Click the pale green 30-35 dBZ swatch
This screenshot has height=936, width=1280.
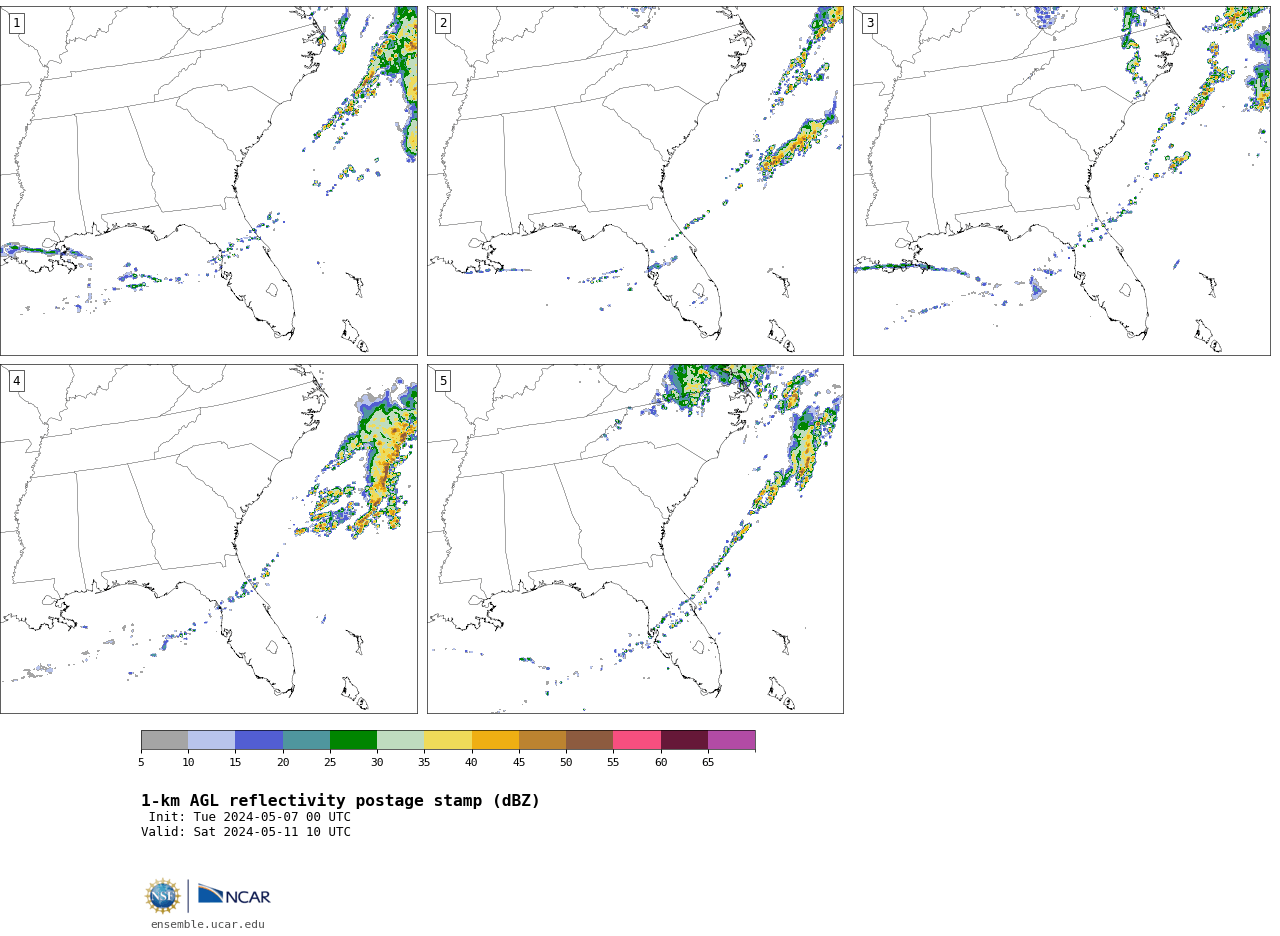(401, 740)
